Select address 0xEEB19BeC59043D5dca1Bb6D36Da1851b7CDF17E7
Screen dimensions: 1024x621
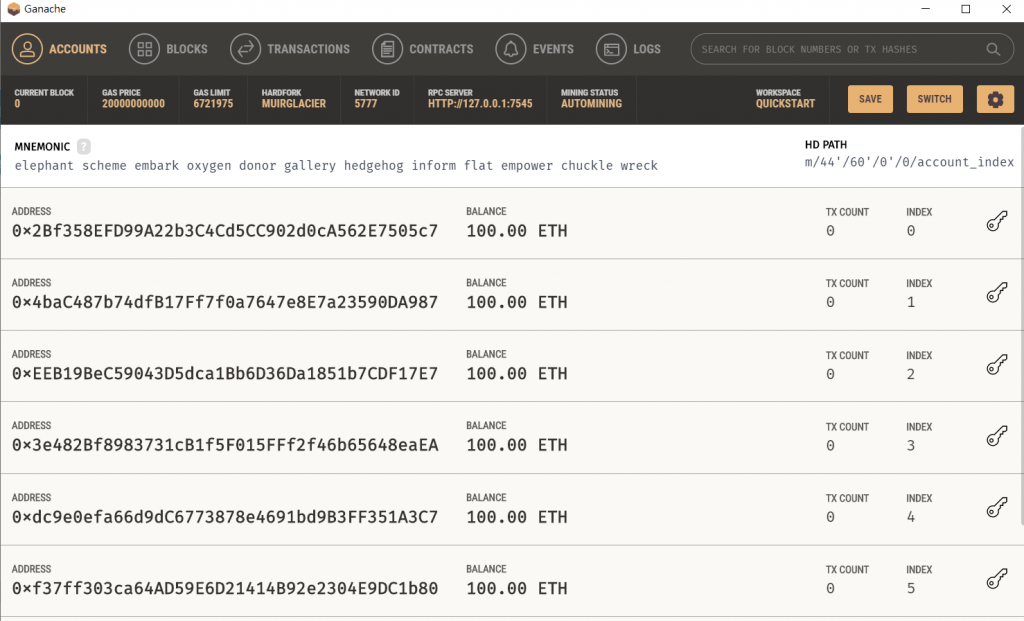pos(225,374)
